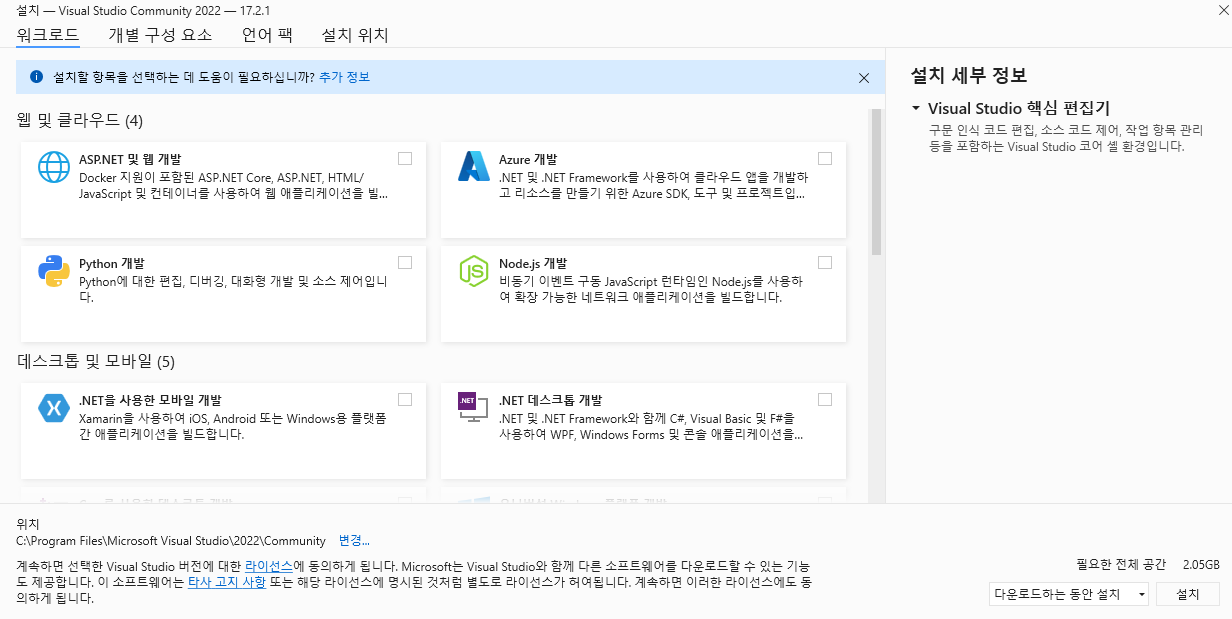The width and height of the screenshot is (1232, 619).
Task: Click the 설치 button
Action: (x=1188, y=594)
